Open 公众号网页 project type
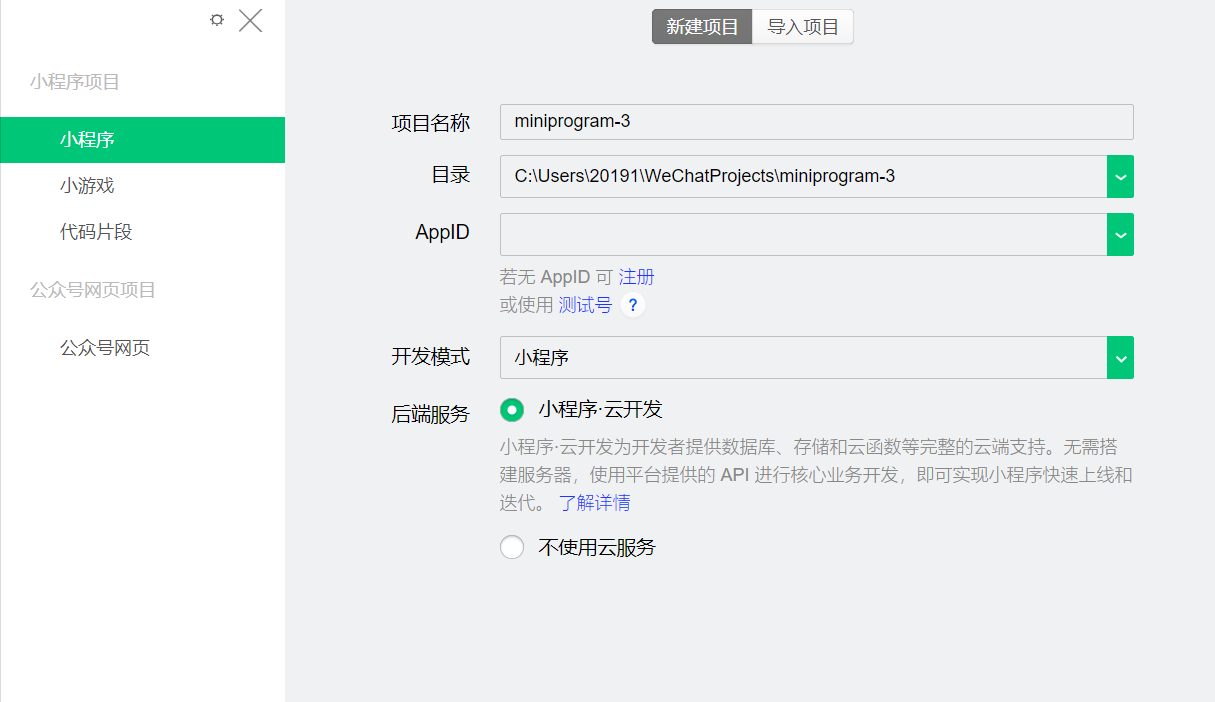The height and width of the screenshot is (702, 1215). coord(105,348)
